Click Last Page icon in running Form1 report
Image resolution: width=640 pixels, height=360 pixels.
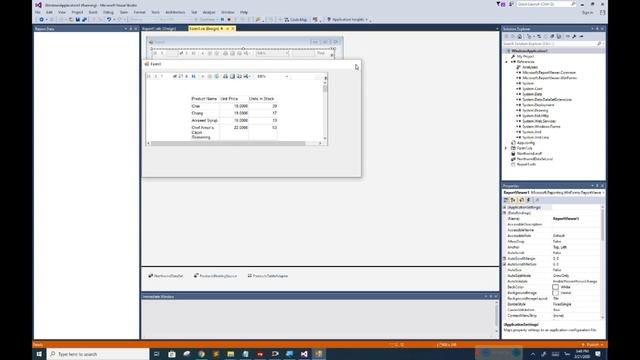tap(193, 76)
